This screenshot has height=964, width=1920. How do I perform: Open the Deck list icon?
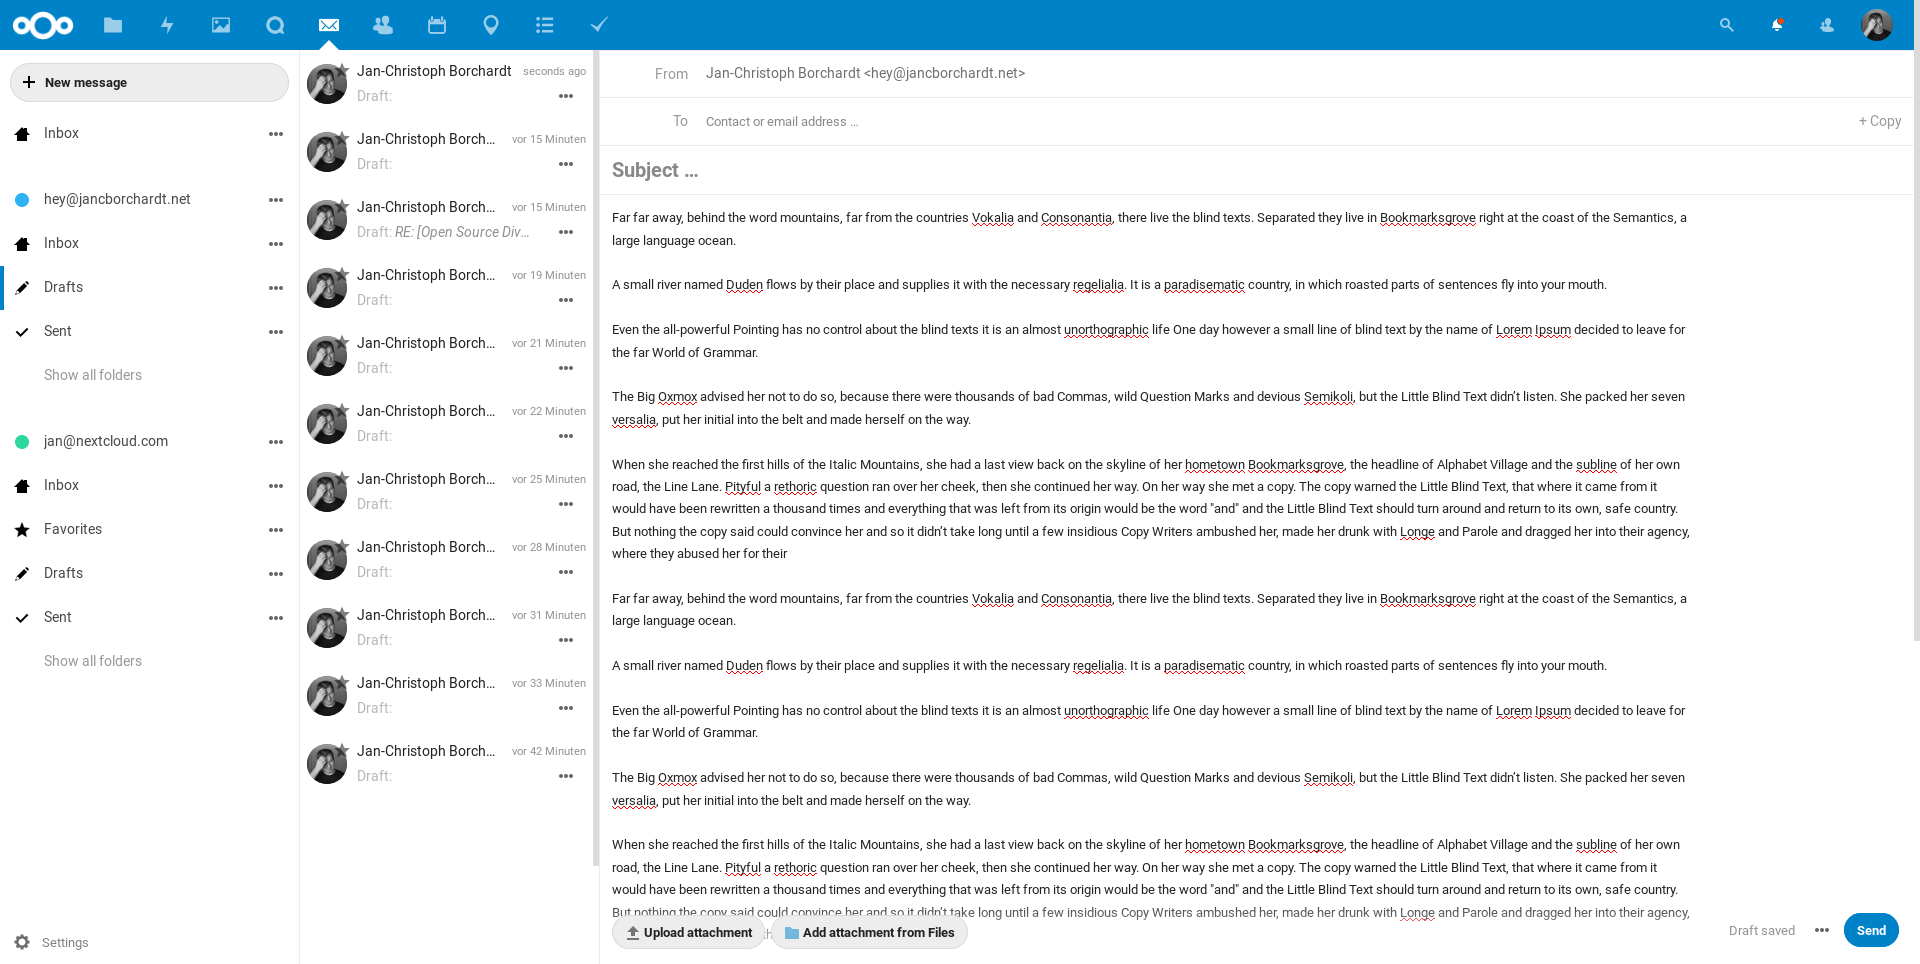[545, 25]
